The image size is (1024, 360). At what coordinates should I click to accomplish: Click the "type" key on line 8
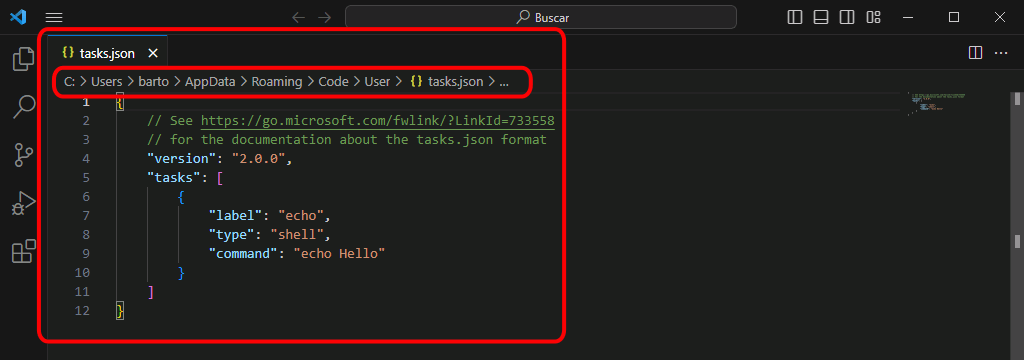point(232,235)
